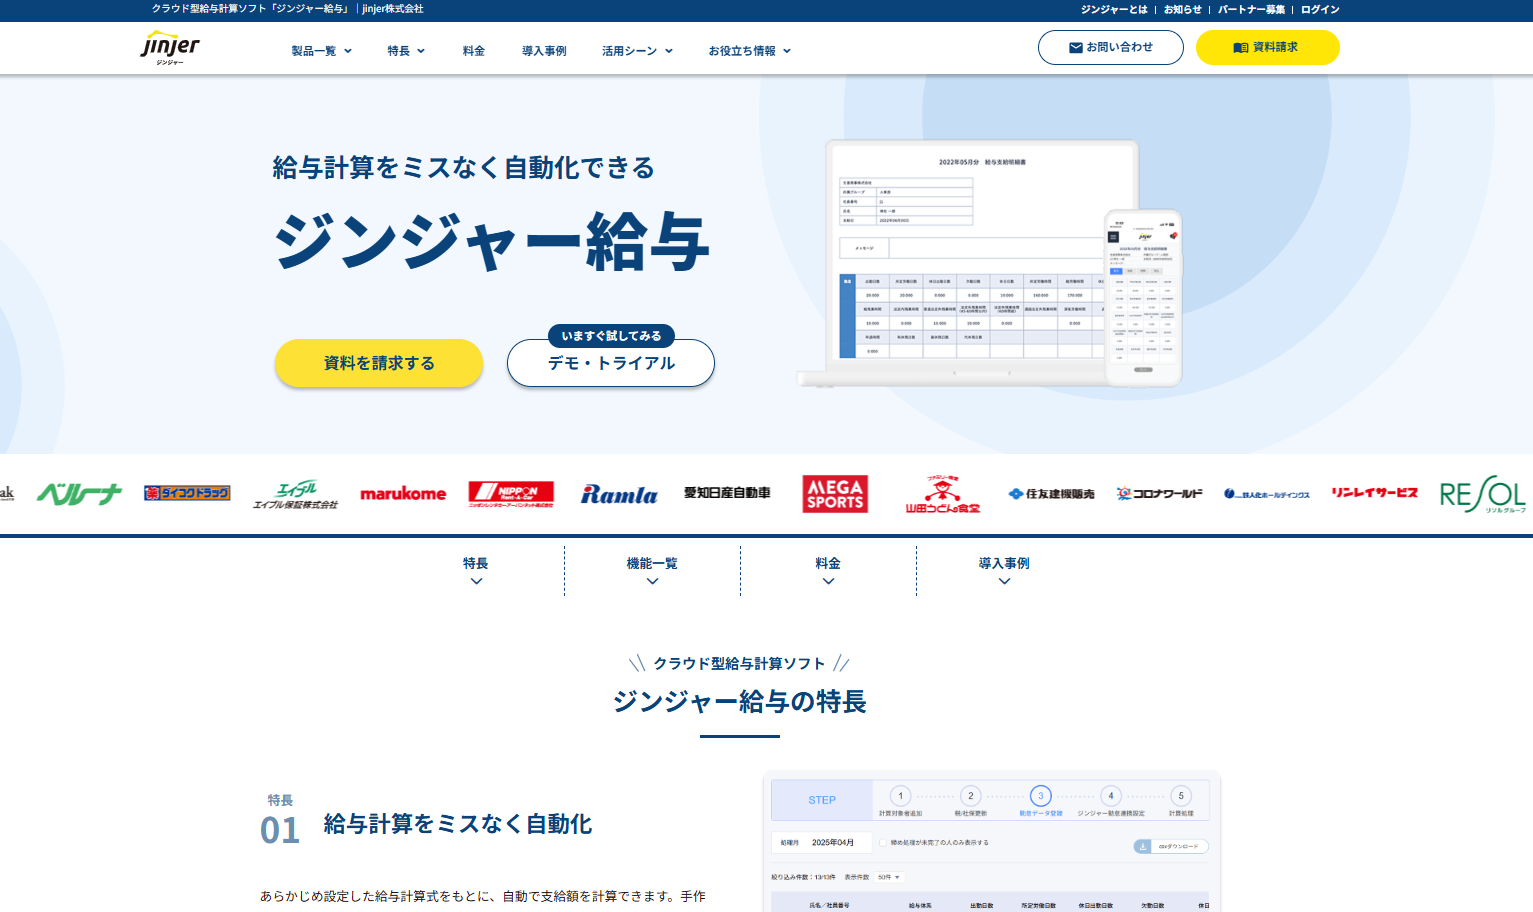Click the MEGA SPORTS logo
1533x912 pixels.
pos(835,494)
